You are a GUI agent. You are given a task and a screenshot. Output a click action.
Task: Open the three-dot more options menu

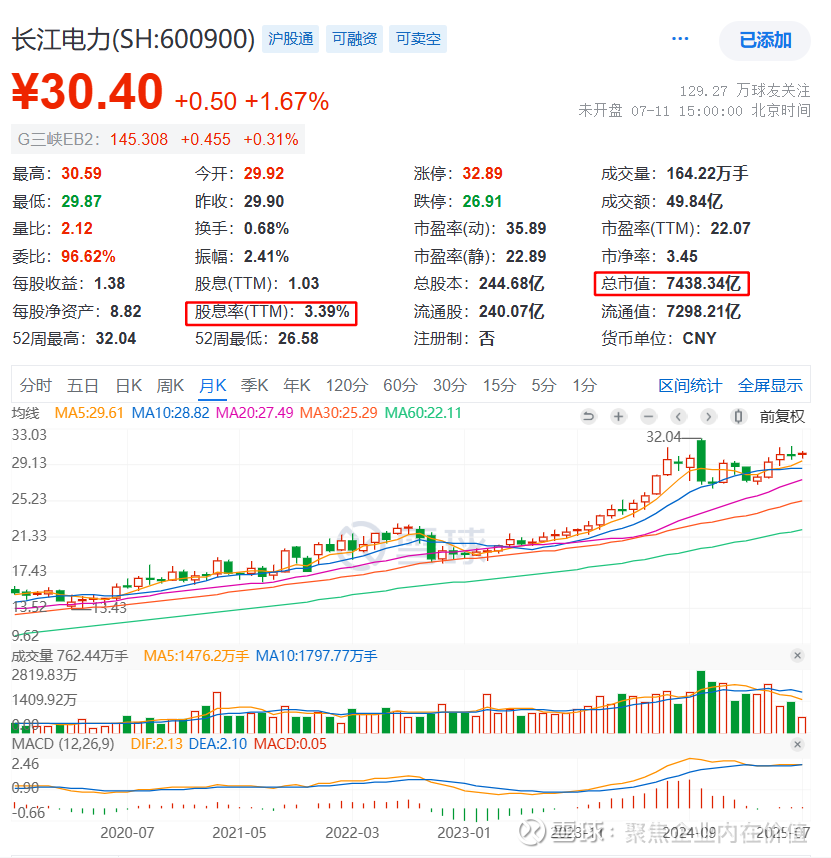click(x=679, y=39)
